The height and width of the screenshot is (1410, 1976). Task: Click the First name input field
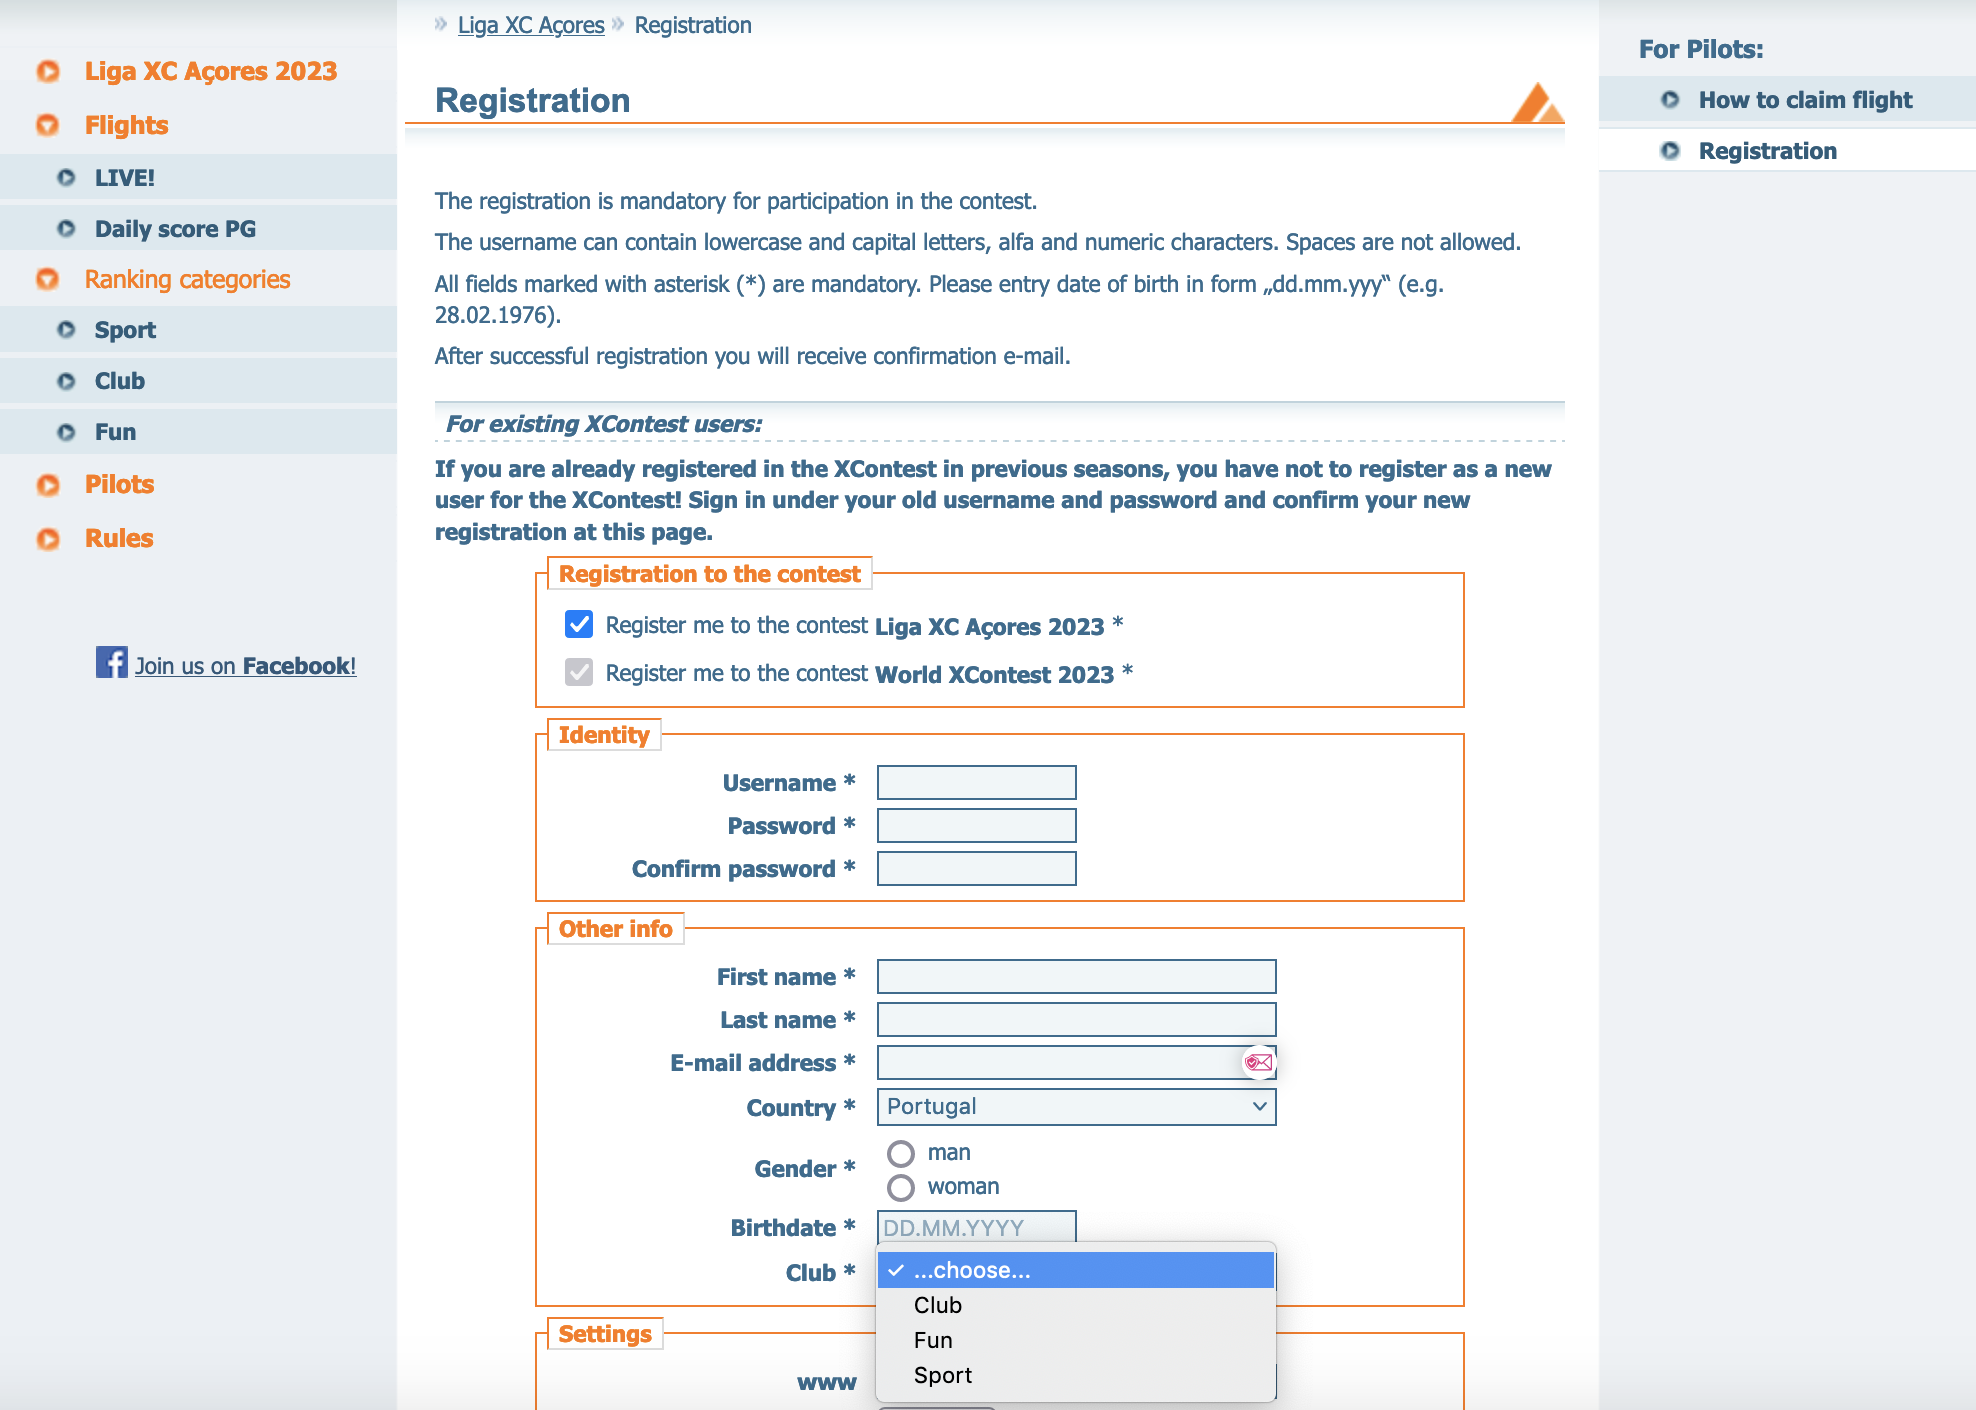point(1077,977)
